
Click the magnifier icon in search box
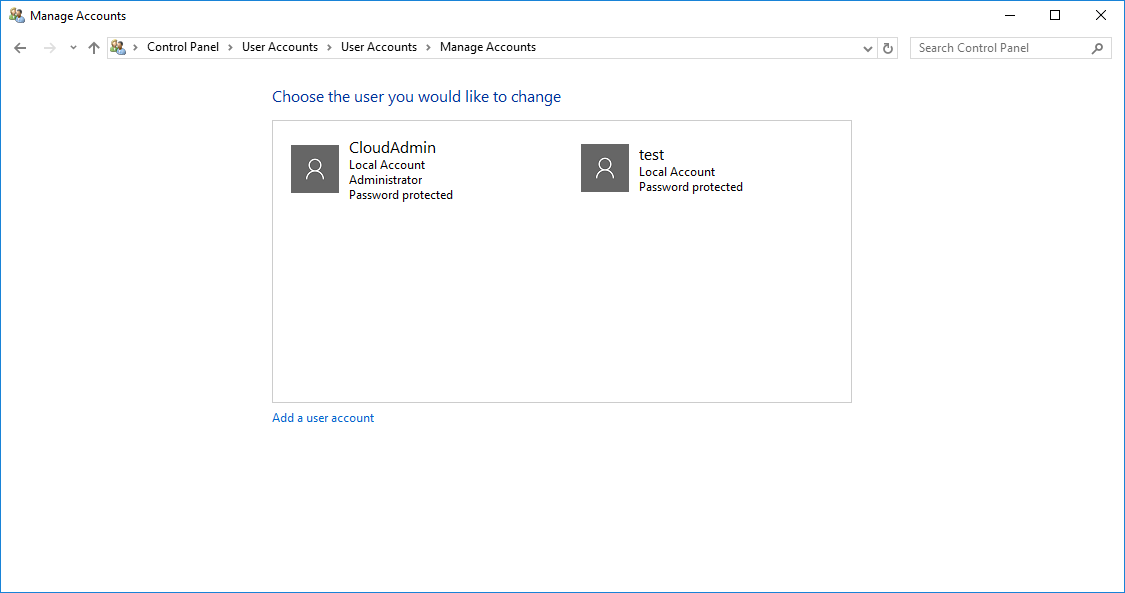1097,48
